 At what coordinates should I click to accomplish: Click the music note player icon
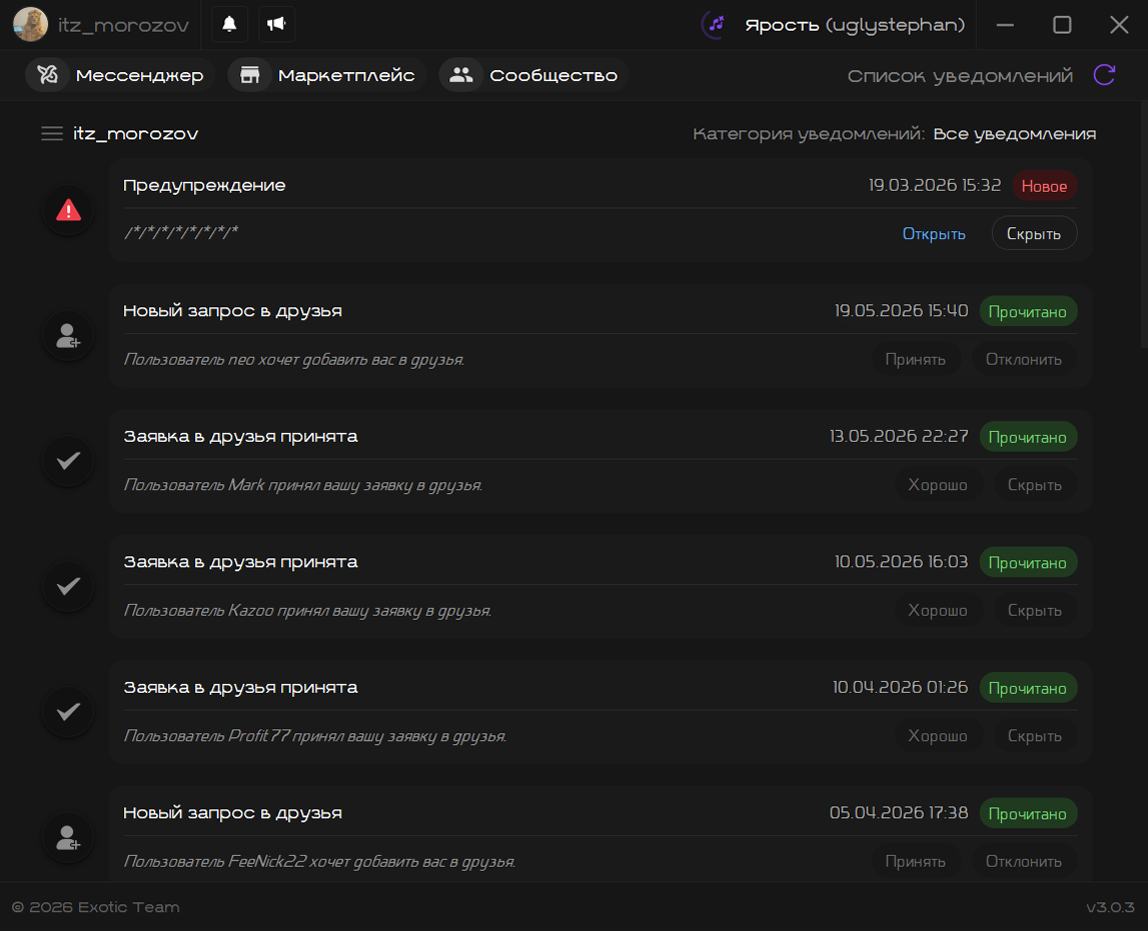(x=715, y=24)
